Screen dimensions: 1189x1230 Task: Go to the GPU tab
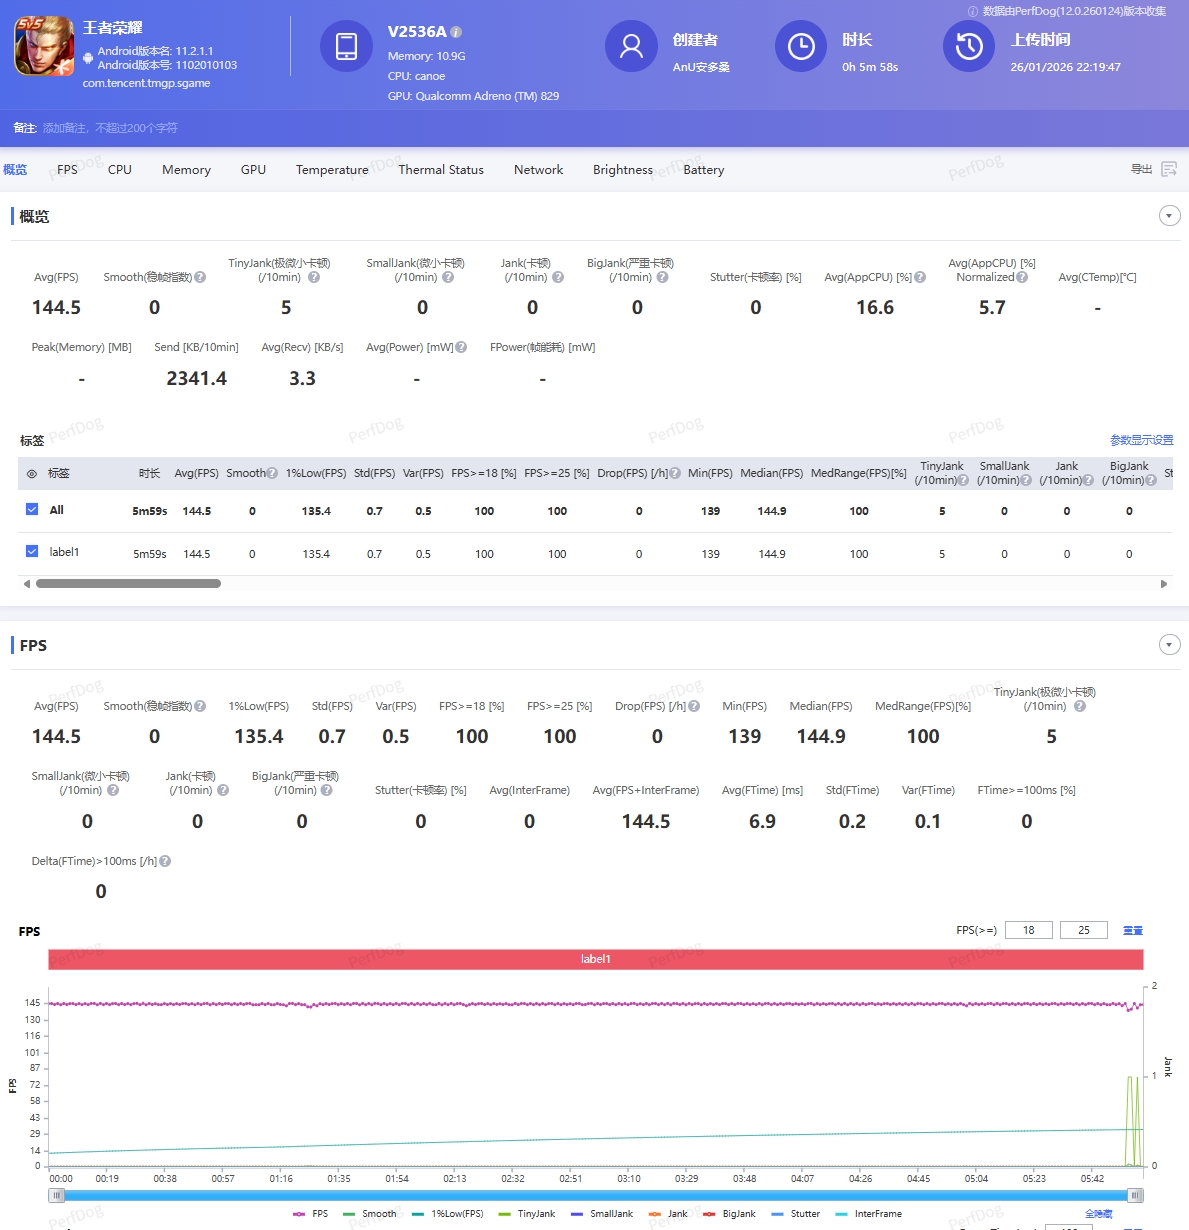pos(253,170)
